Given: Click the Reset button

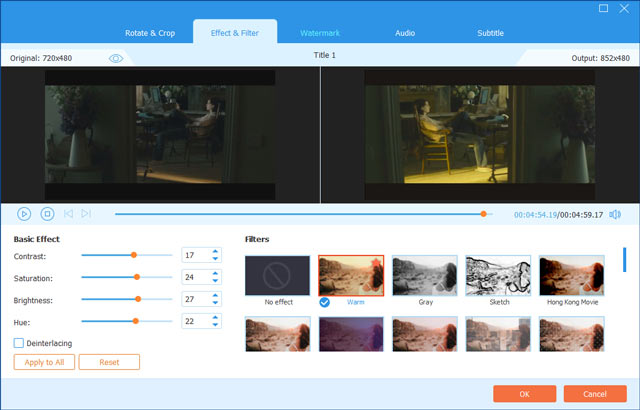Looking at the screenshot, I should [x=109, y=362].
